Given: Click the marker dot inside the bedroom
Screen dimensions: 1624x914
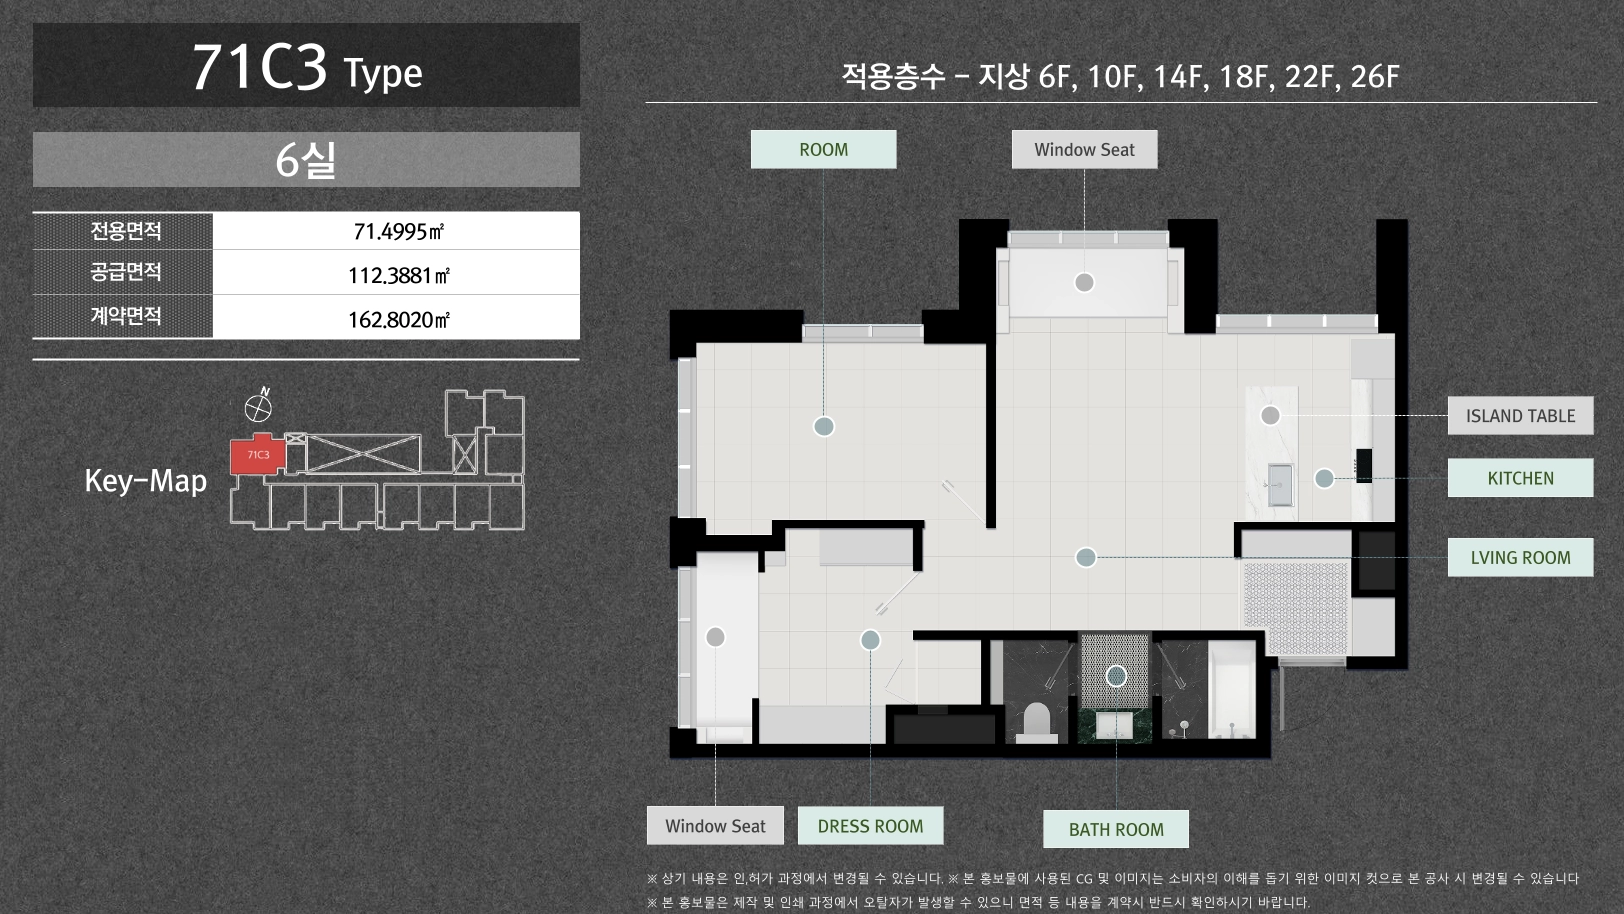Looking at the screenshot, I should (x=823, y=427).
